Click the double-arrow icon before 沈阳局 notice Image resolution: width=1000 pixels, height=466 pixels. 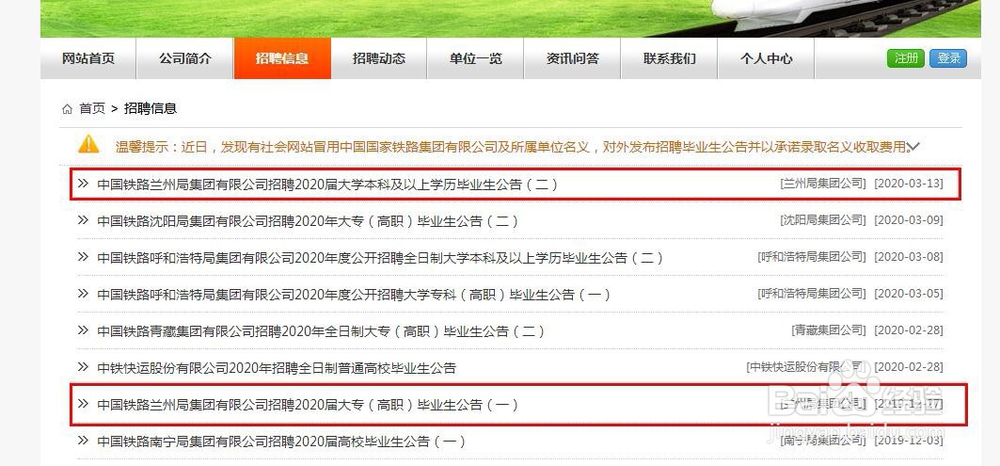tap(83, 221)
